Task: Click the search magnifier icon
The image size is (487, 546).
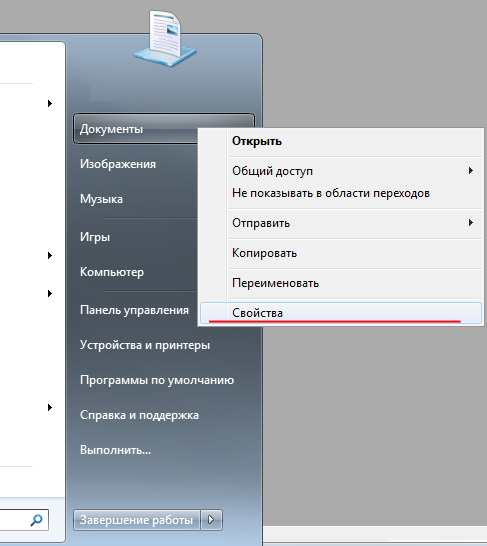Action: [x=37, y=520]
